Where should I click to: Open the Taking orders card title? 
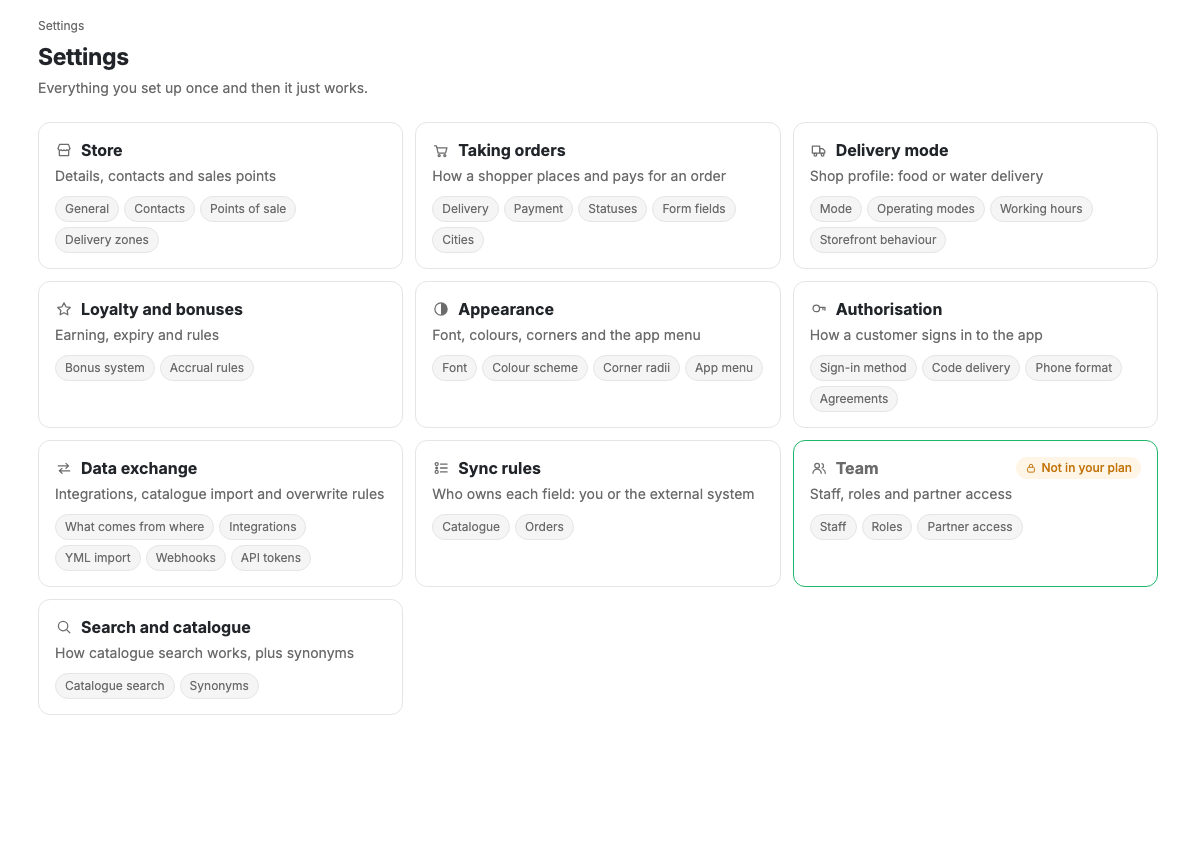click(x=512, y=150)
